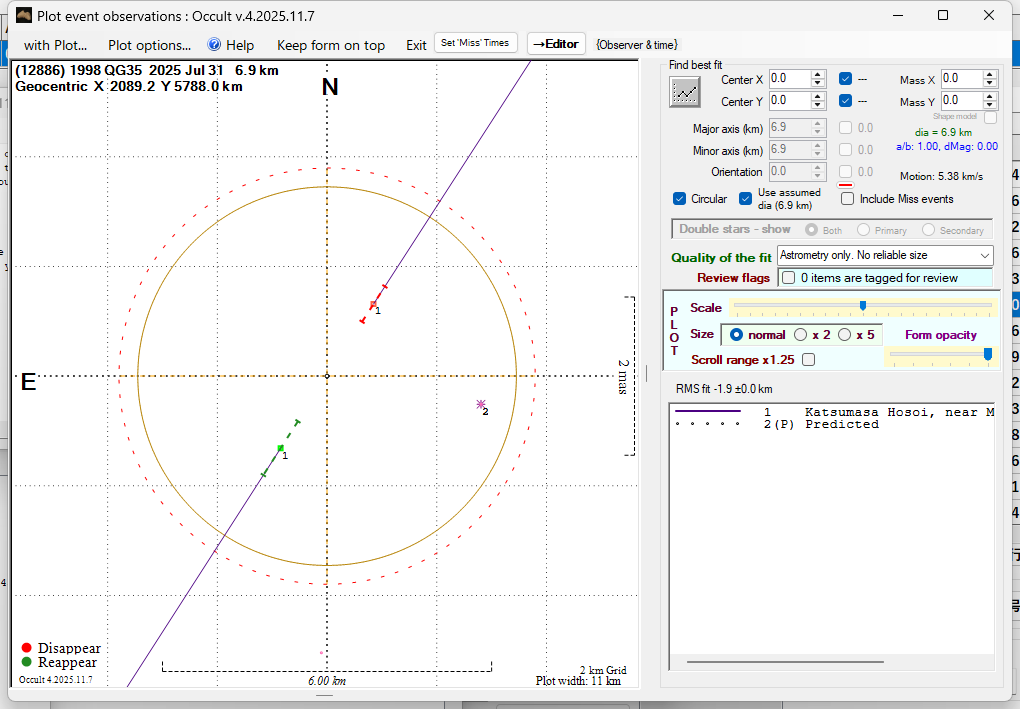Select the x 2 size radio button
The width and height of the screenshot is (1020, 709).
coord(801,335)
